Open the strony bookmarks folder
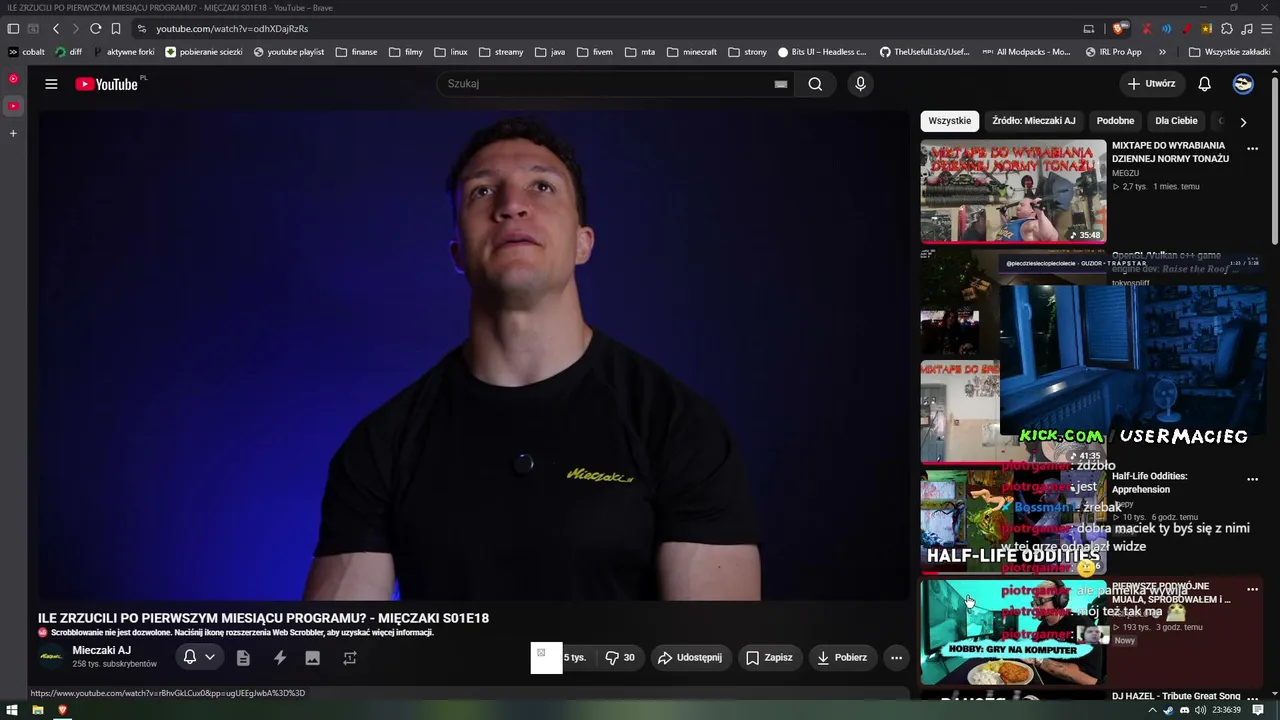This screenshot has width=1280, height=720. coord(747,52)
